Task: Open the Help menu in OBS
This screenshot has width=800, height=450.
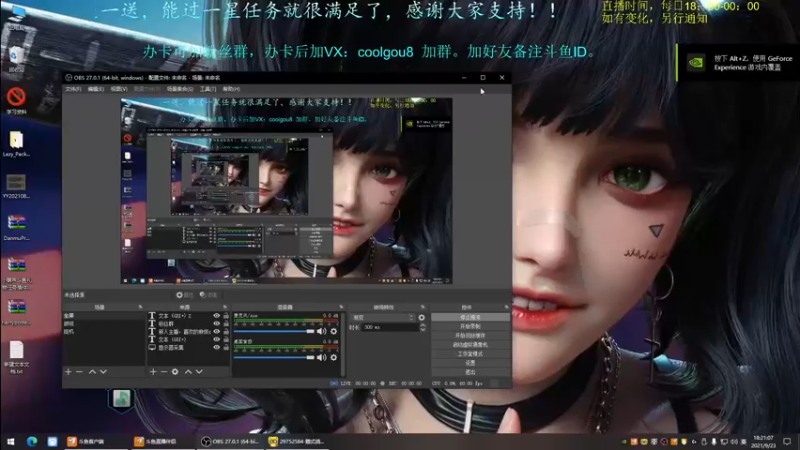Action: [x=231, y=89]
